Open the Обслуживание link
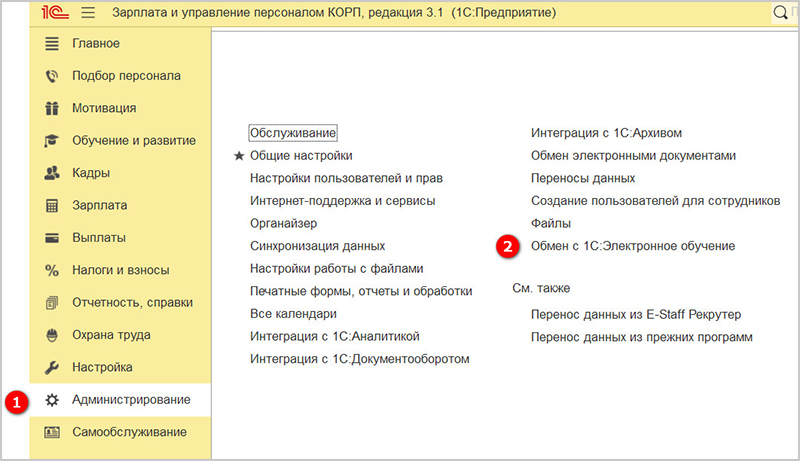800x461 pixels. coord(293,133)
